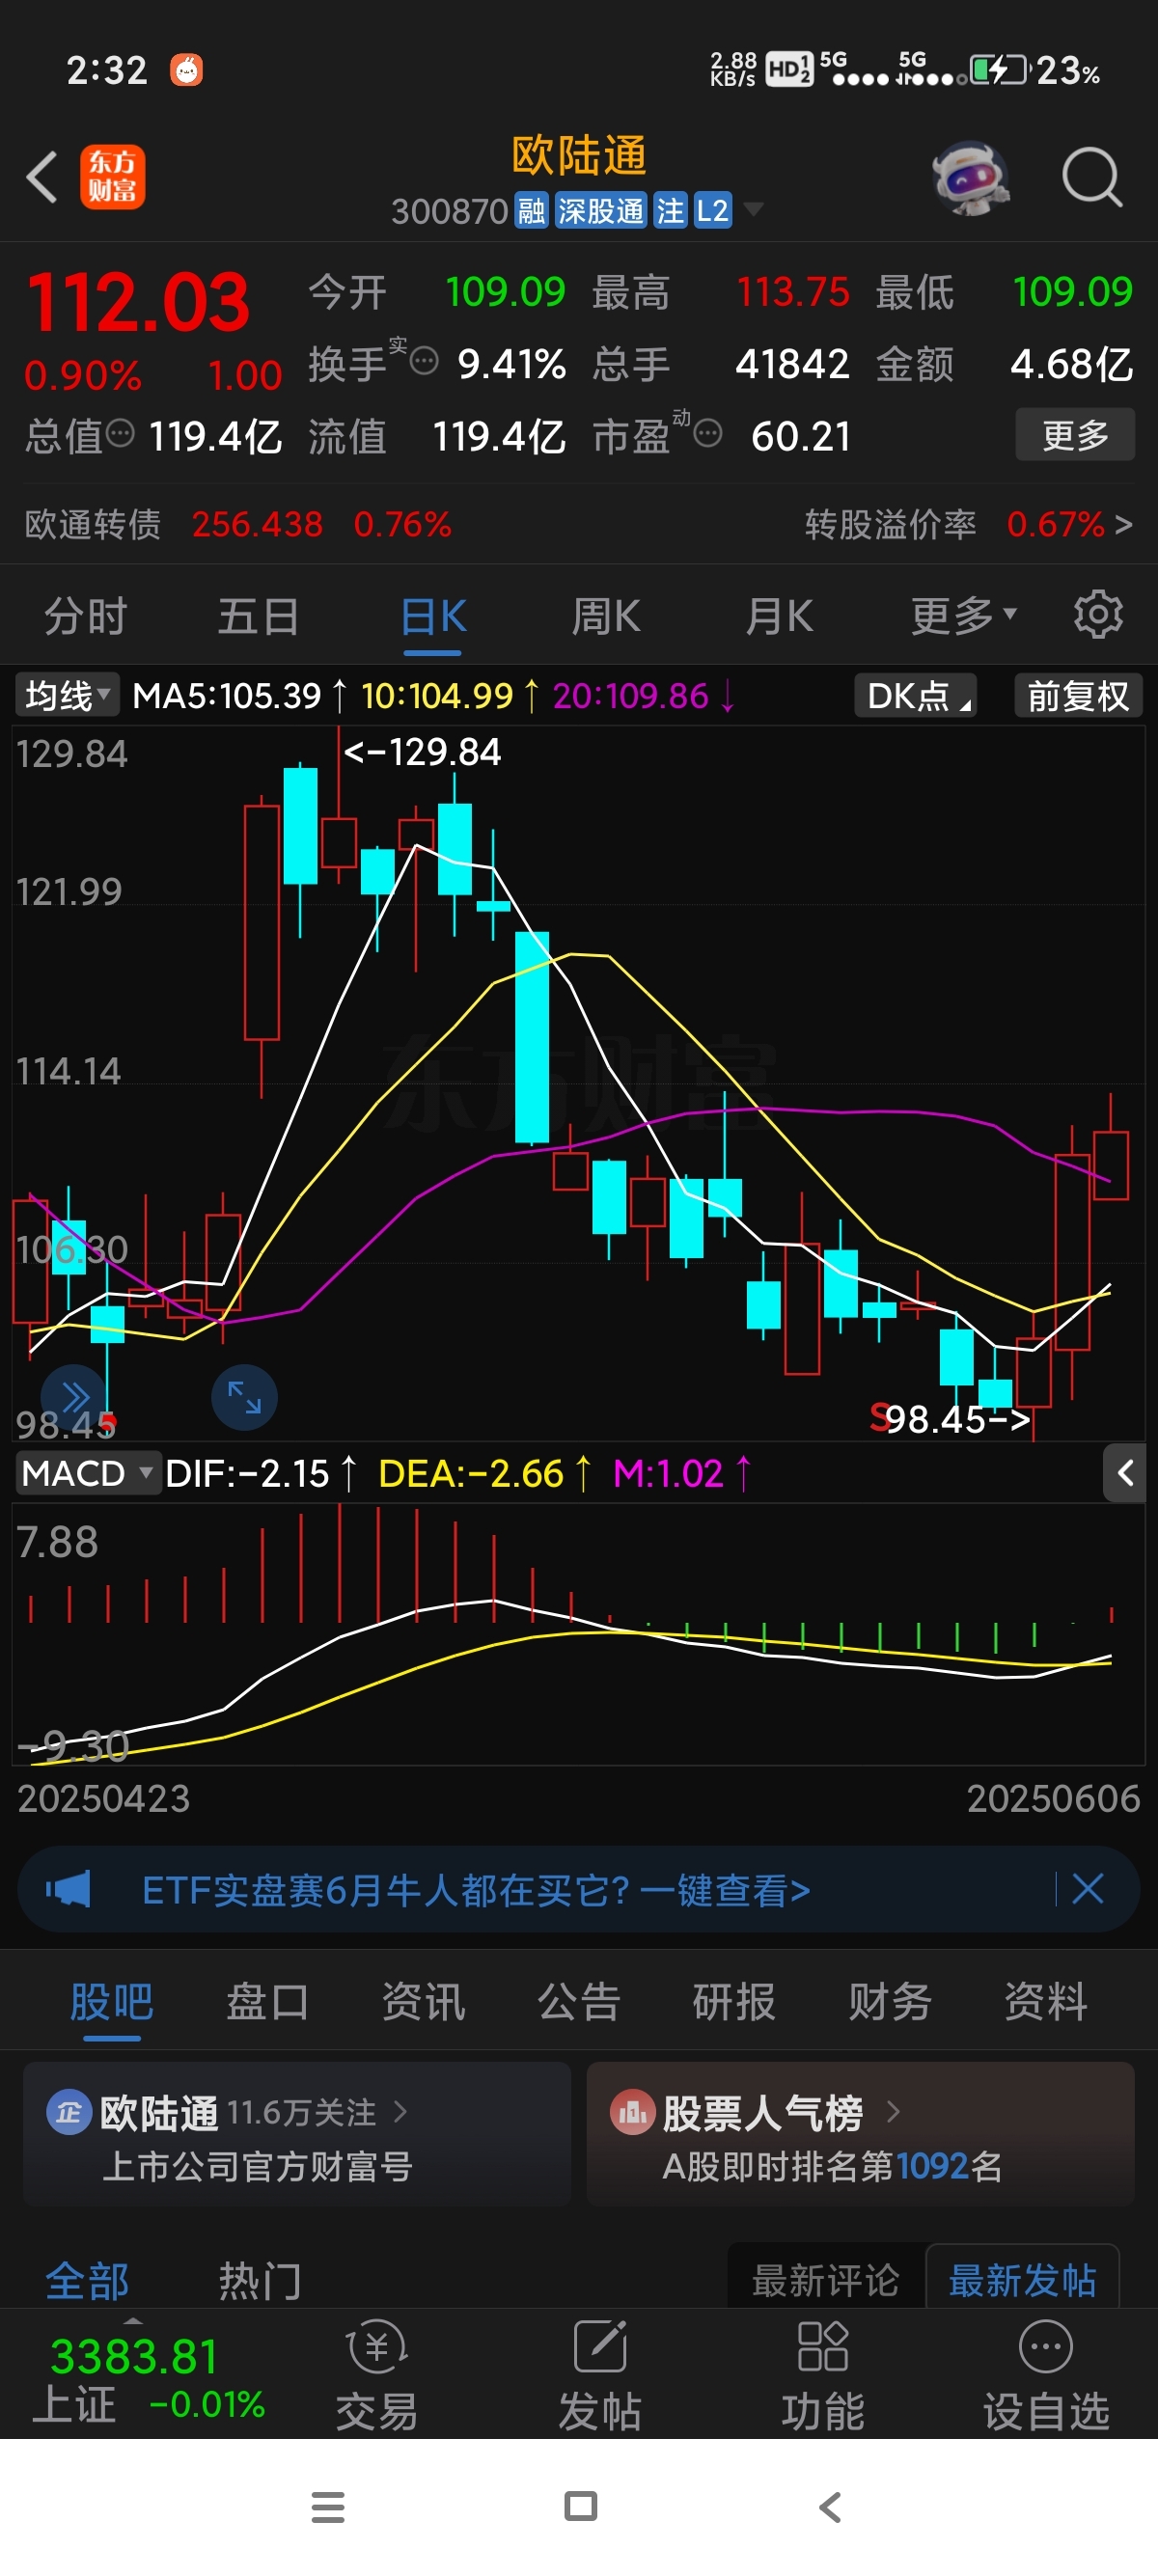Image resolution: width=1158 pixels, height=2576 pixels.
Task: Open the robot assistant avatar
Action: coord(970,178)
